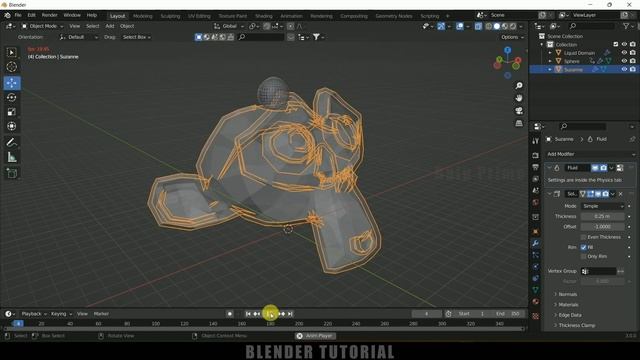The width and height of the screenshot is (640, 360).
Task: Click the viewport zoom magnifier icon
Action: pyautogui.click(x=519, y=86)
